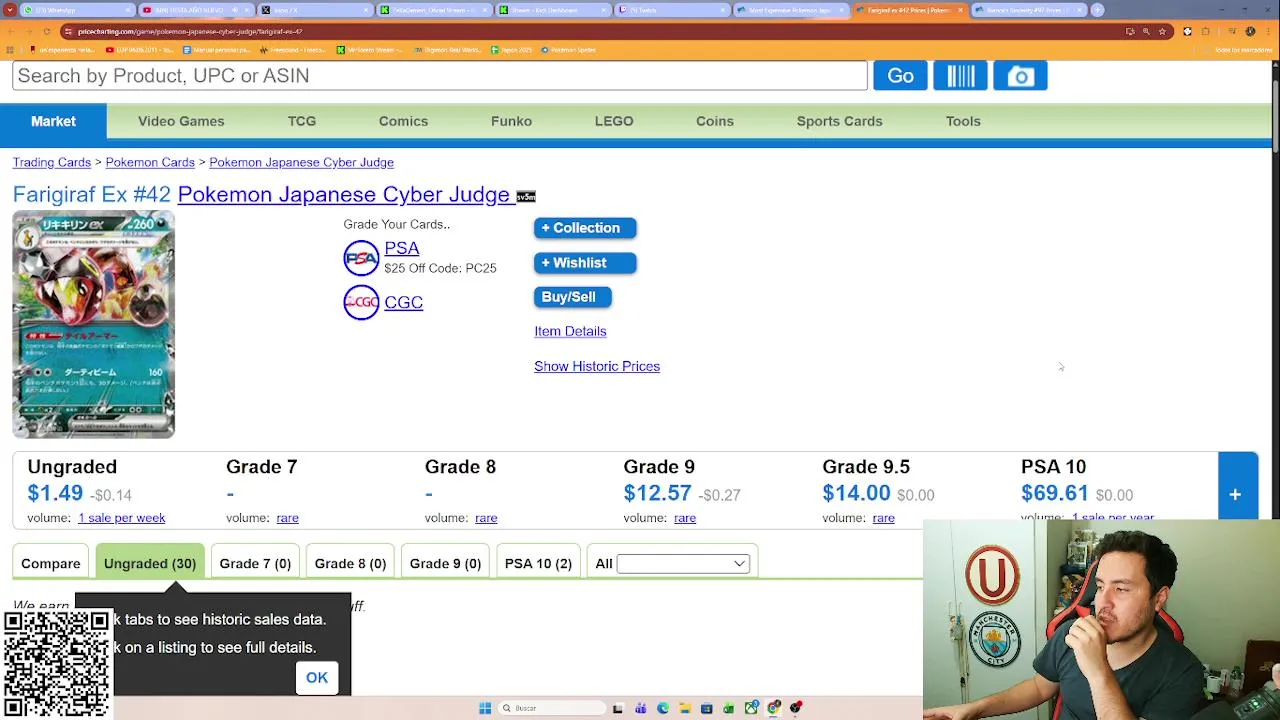Open Sports Cards menu

(839, 121)
